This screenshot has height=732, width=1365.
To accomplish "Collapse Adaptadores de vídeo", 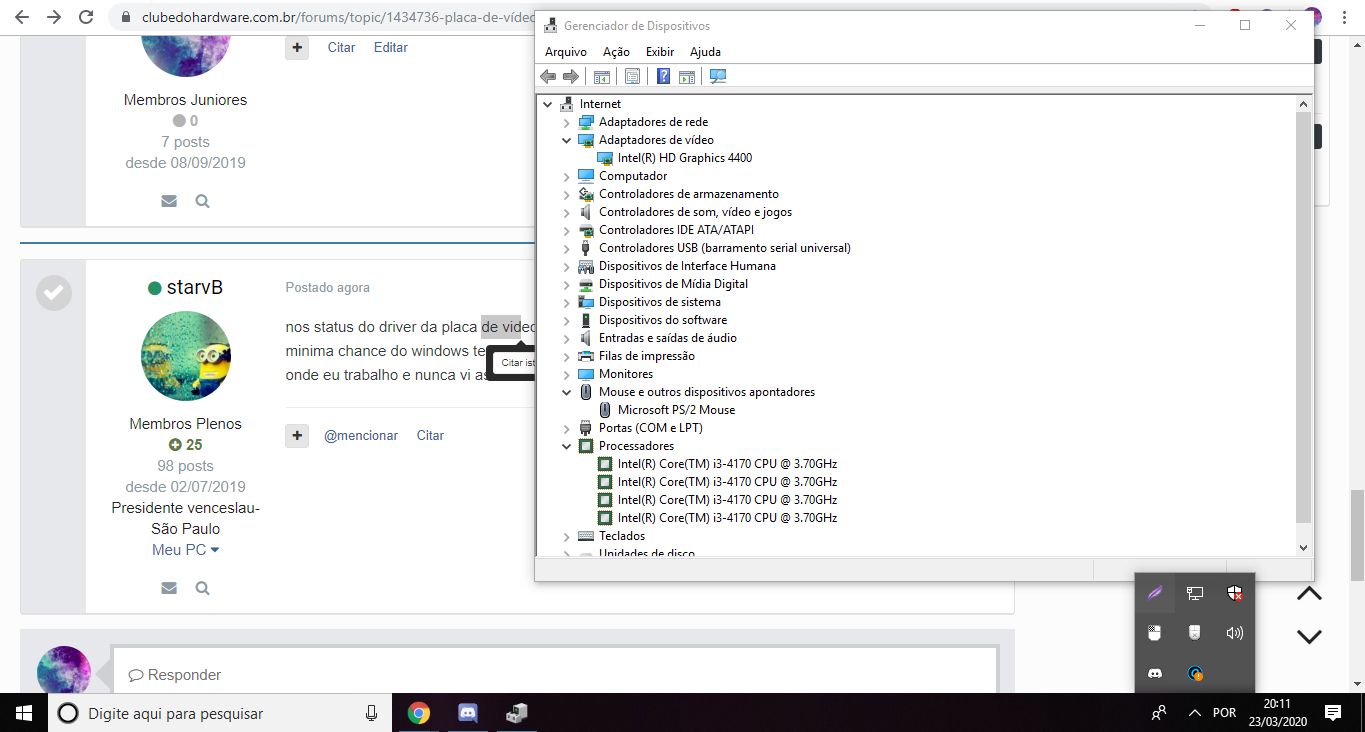I will (566, 140).
